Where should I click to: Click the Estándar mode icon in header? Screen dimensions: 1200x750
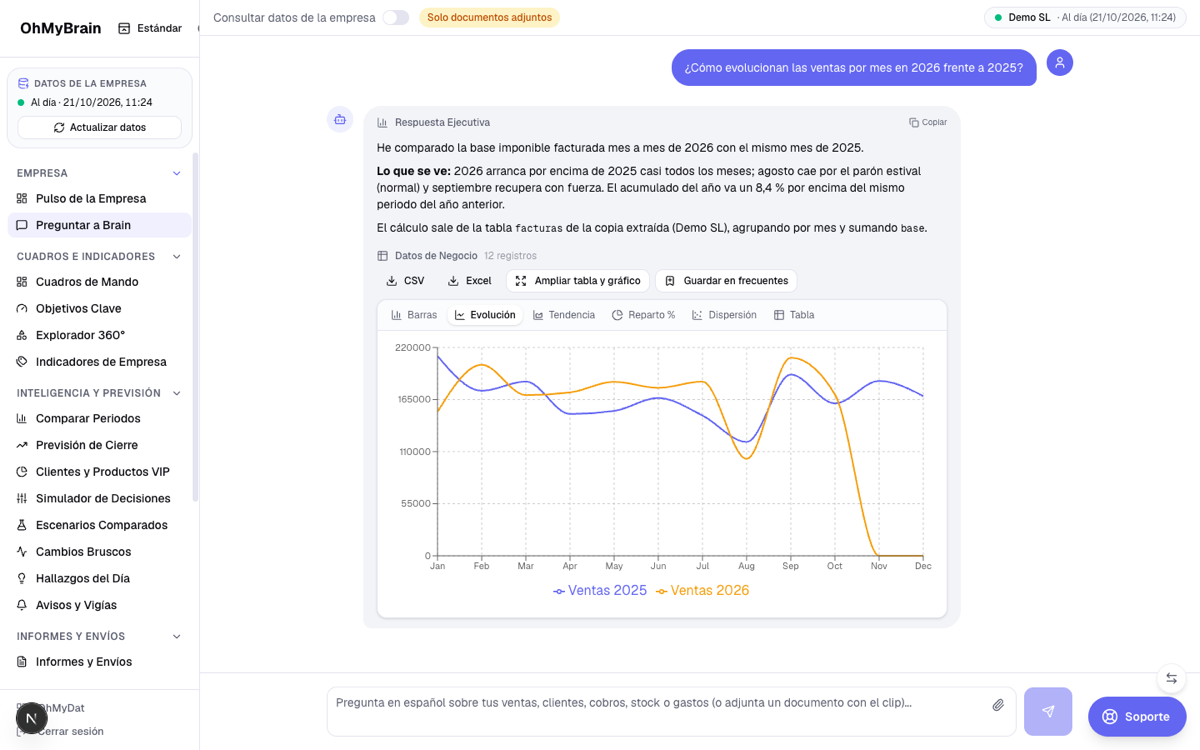pyautogui.click(x=124, y=28)
